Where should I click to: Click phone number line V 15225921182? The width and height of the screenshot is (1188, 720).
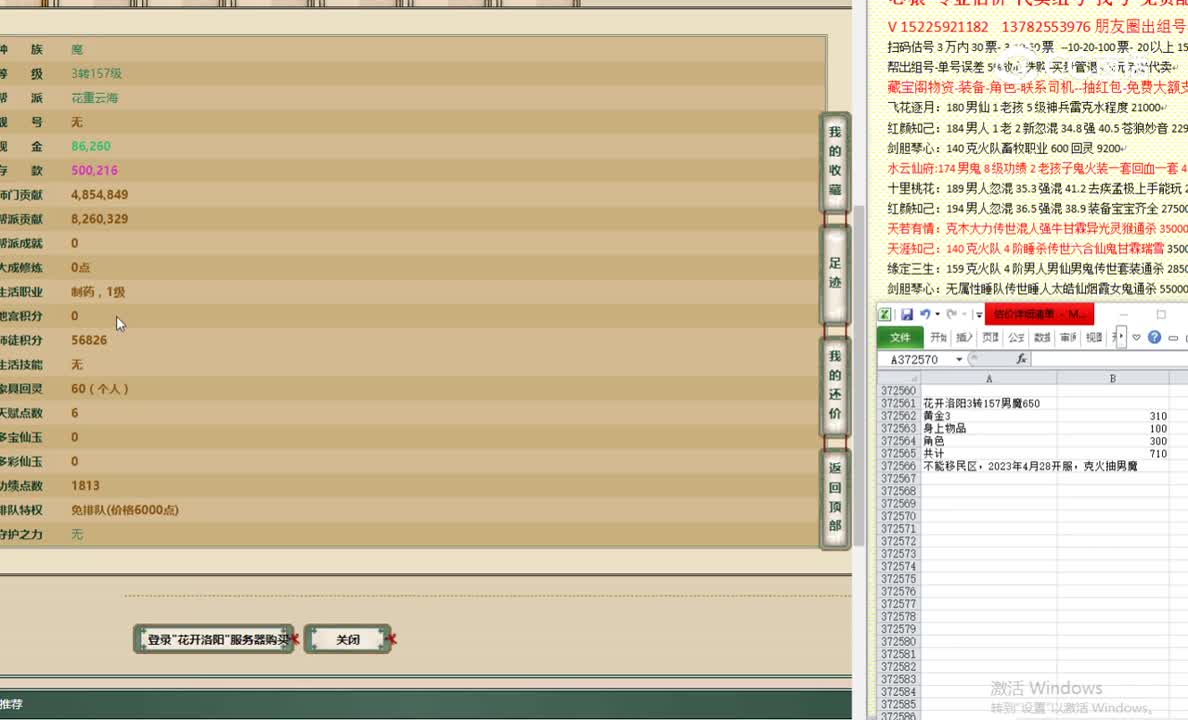pyautogui.click(x=1037, y=27)
